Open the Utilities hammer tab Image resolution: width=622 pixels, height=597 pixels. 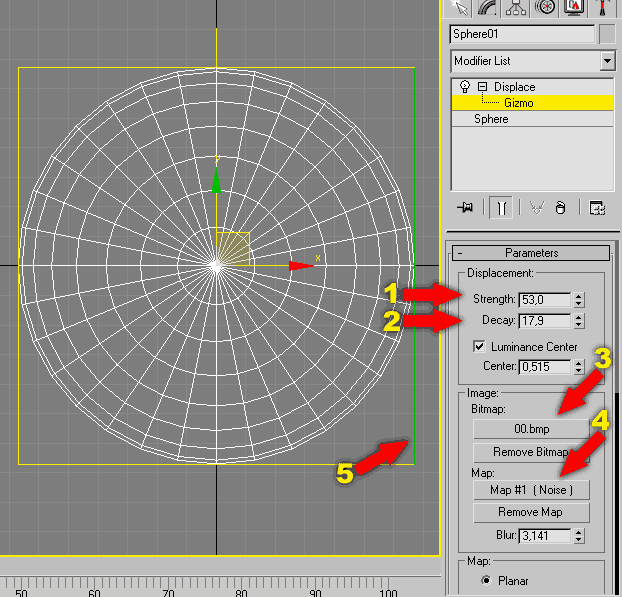pyautogui.click(x=604, y=8)
